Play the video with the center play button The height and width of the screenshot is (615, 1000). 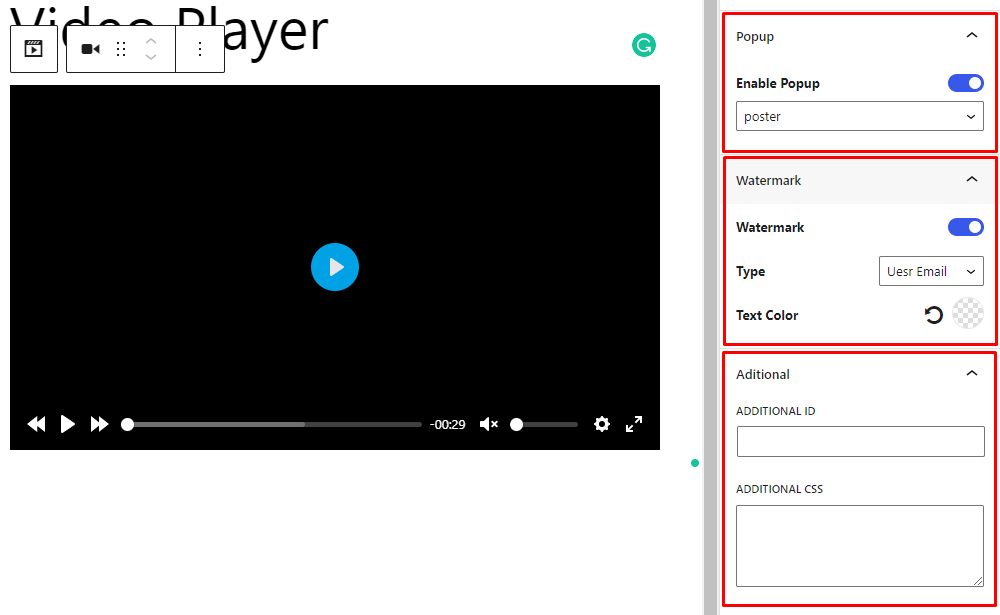point(334,266)
